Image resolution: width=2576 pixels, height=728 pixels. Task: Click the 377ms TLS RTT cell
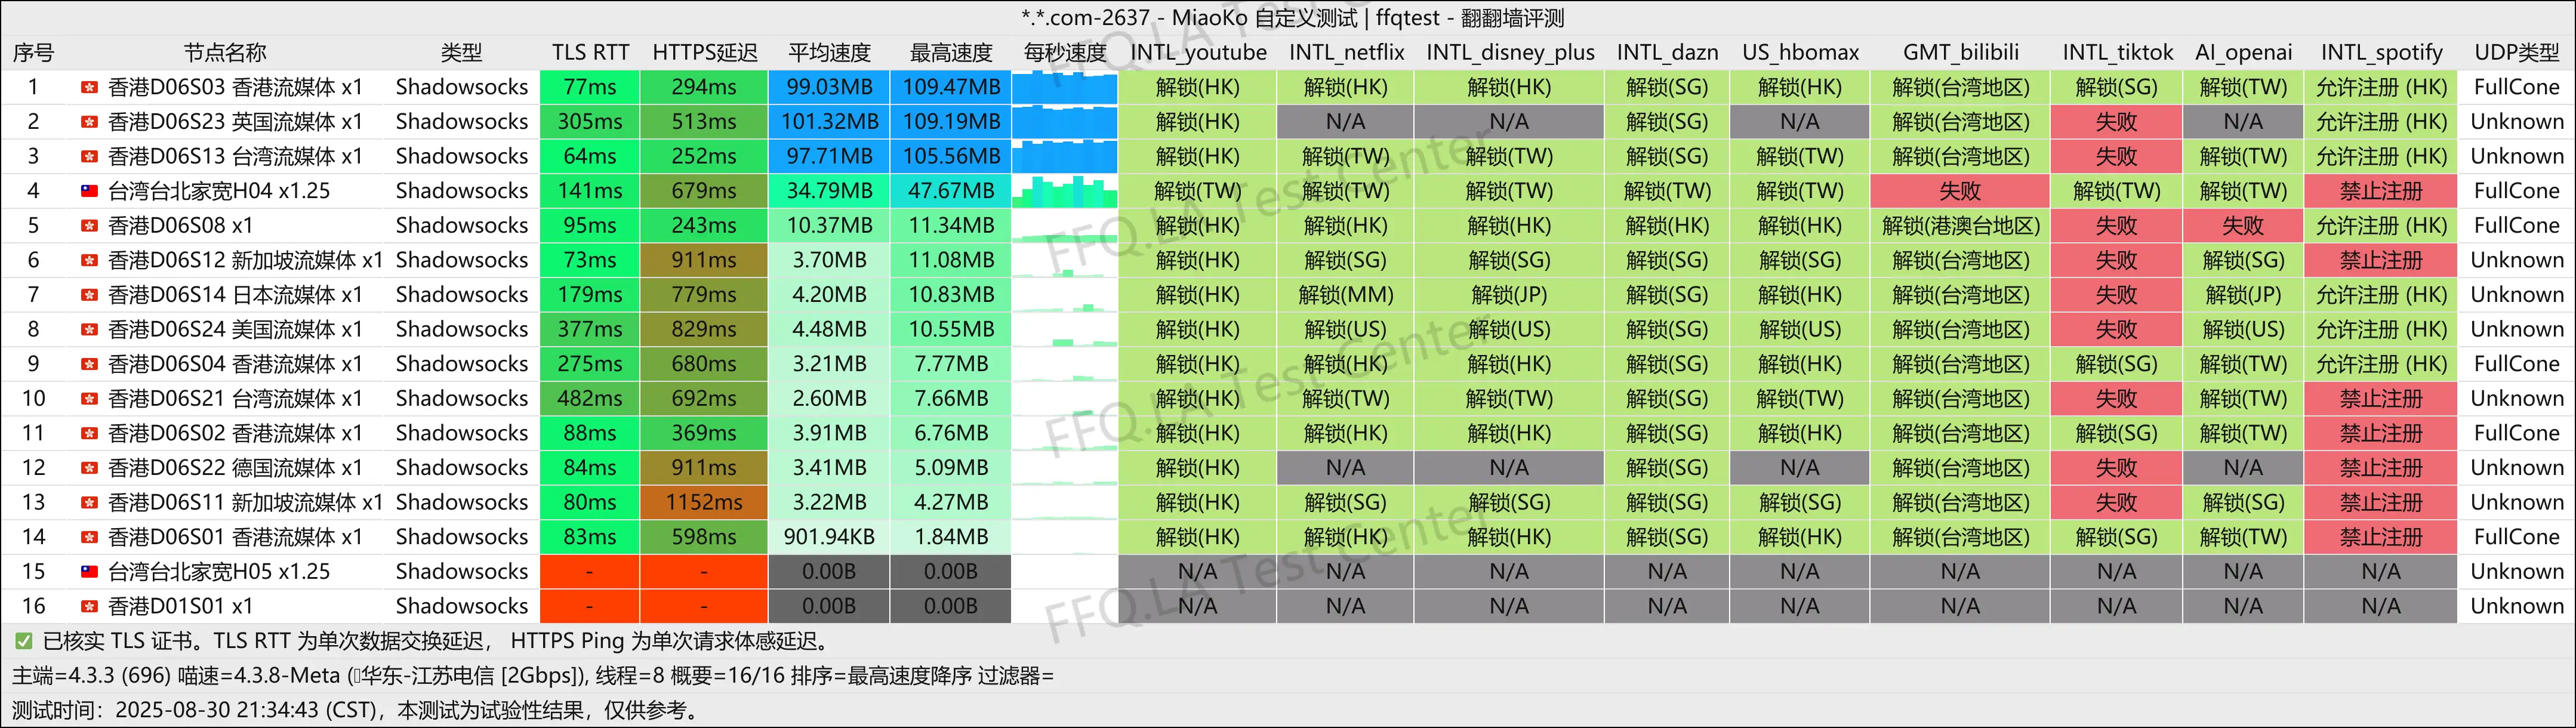[590, 330]
